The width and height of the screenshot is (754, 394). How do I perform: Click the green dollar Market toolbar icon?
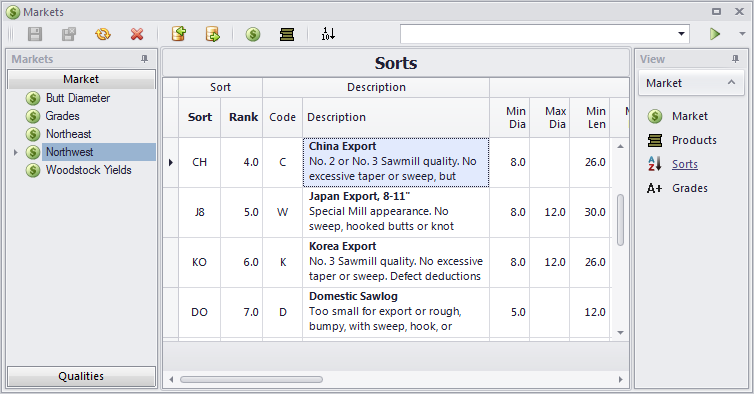click(253, 34)
